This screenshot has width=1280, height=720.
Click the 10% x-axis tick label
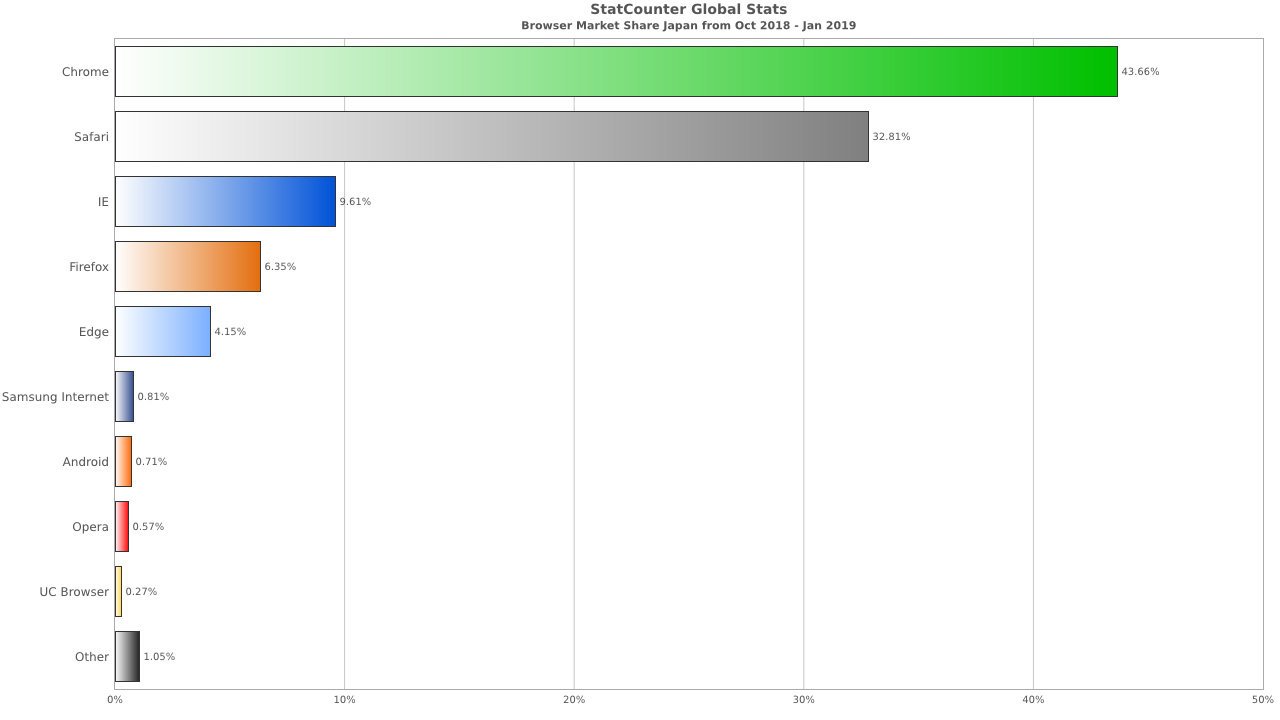344,699
